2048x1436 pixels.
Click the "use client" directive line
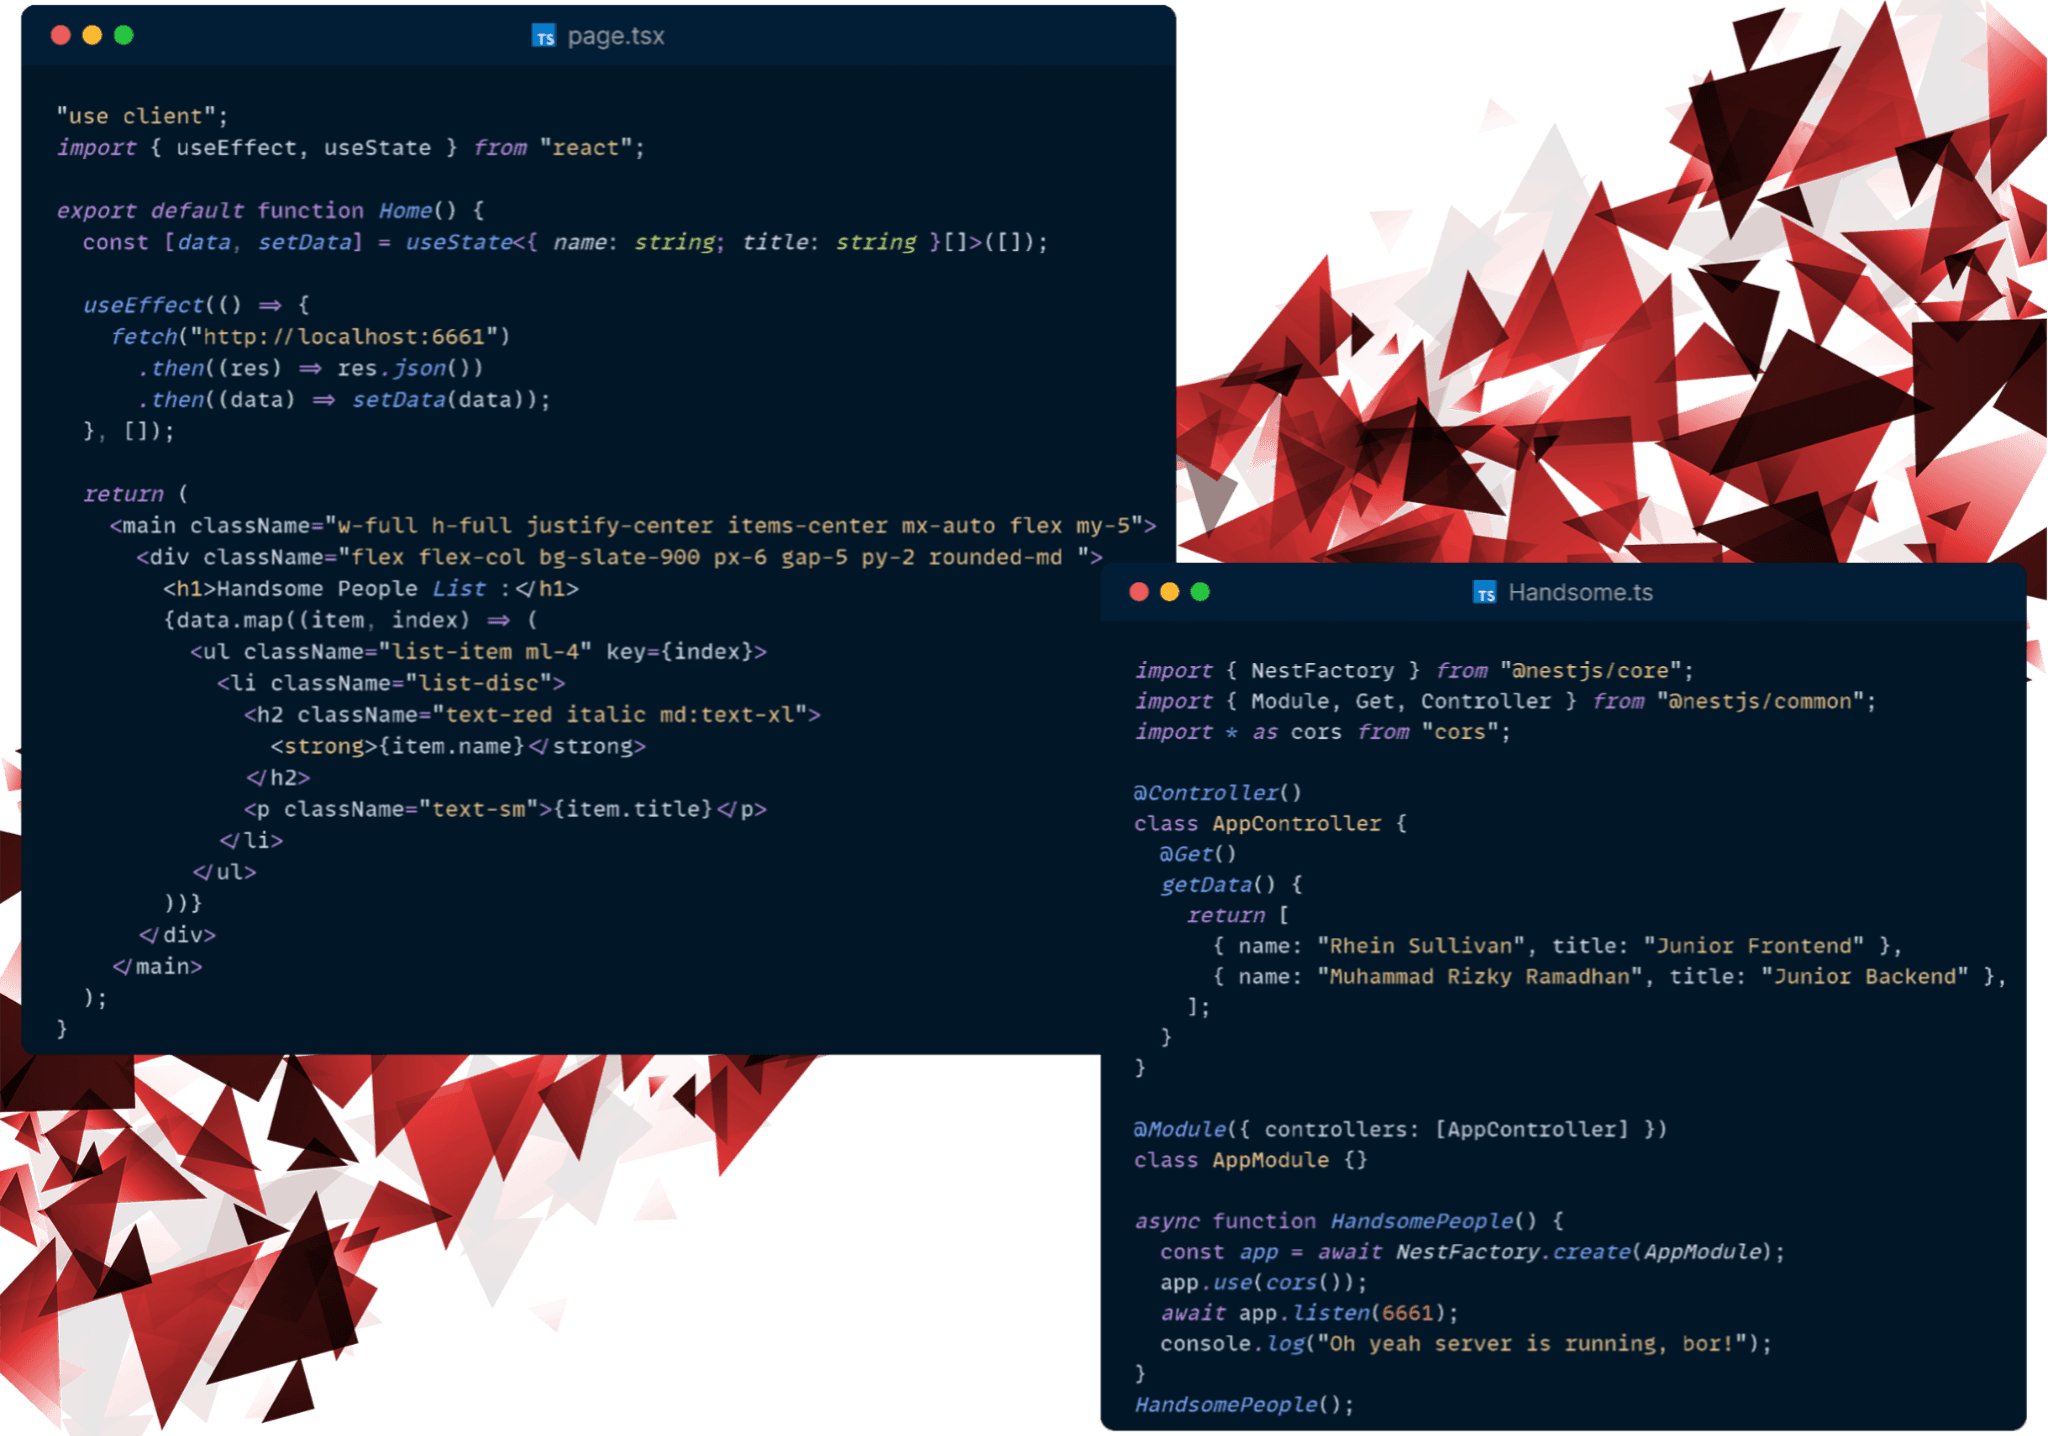point(142,116)
